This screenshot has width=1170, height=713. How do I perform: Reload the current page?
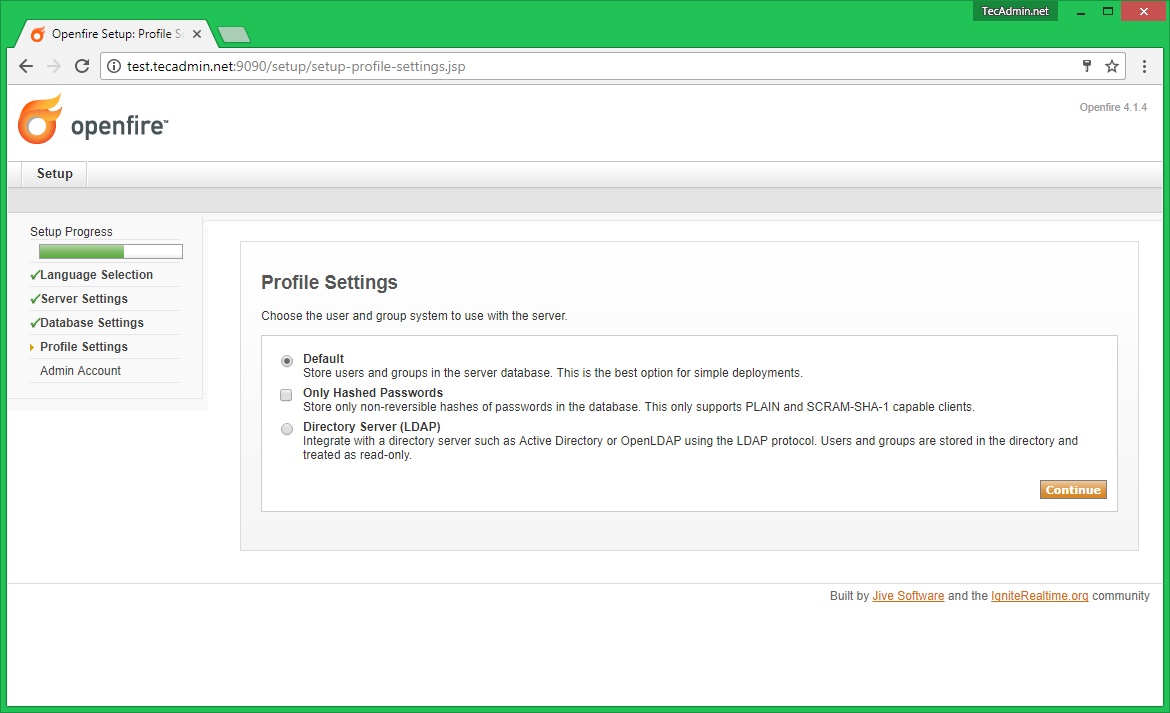point(82,66)
